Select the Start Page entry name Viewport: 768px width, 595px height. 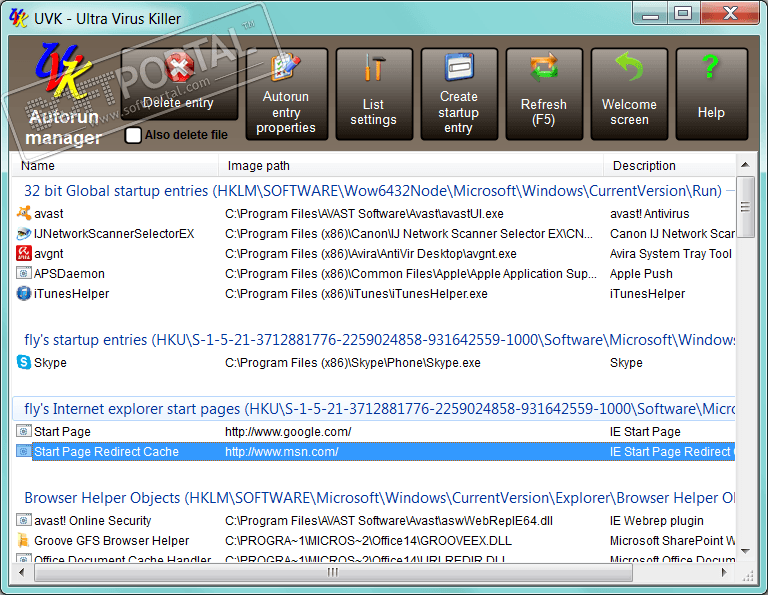coord(62,432)
